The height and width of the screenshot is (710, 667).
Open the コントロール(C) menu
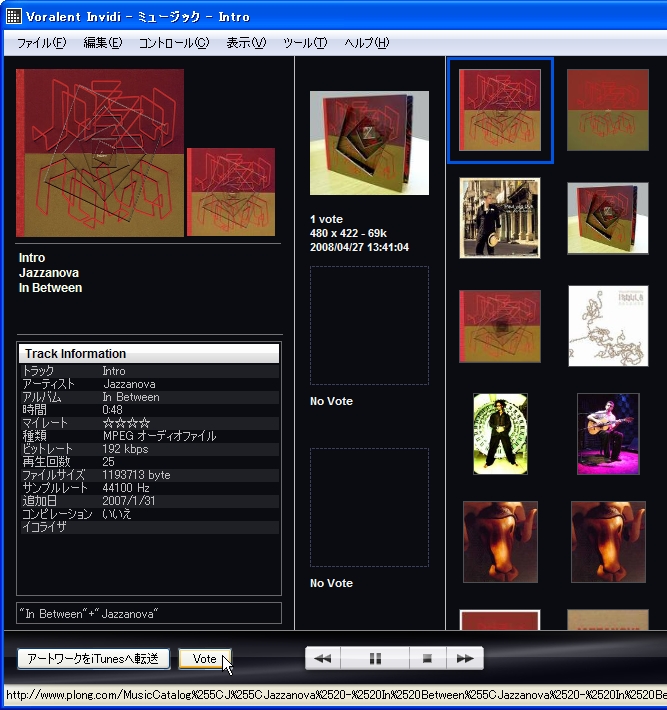point(174,43)
